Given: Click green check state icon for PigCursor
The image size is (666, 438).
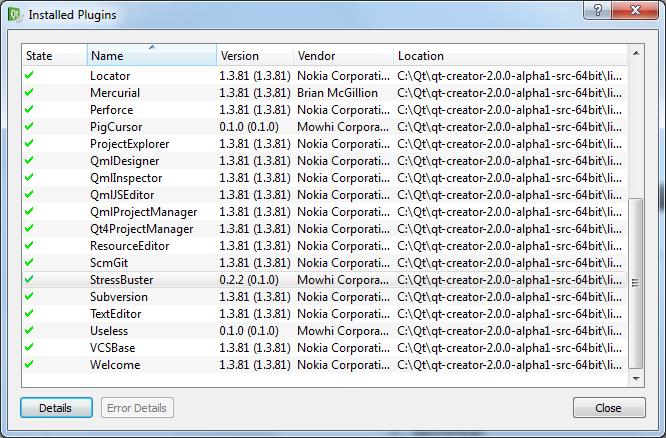Looking at the screenshot, I should [x=29, y=127].
